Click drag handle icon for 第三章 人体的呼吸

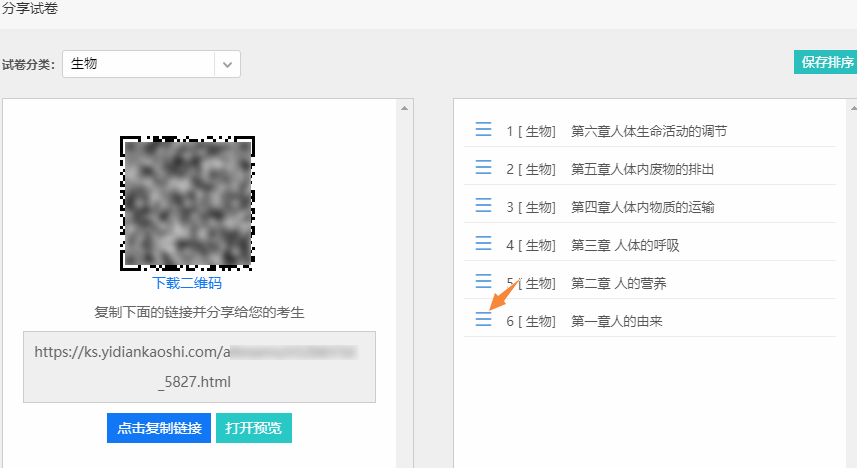(483, 243)
